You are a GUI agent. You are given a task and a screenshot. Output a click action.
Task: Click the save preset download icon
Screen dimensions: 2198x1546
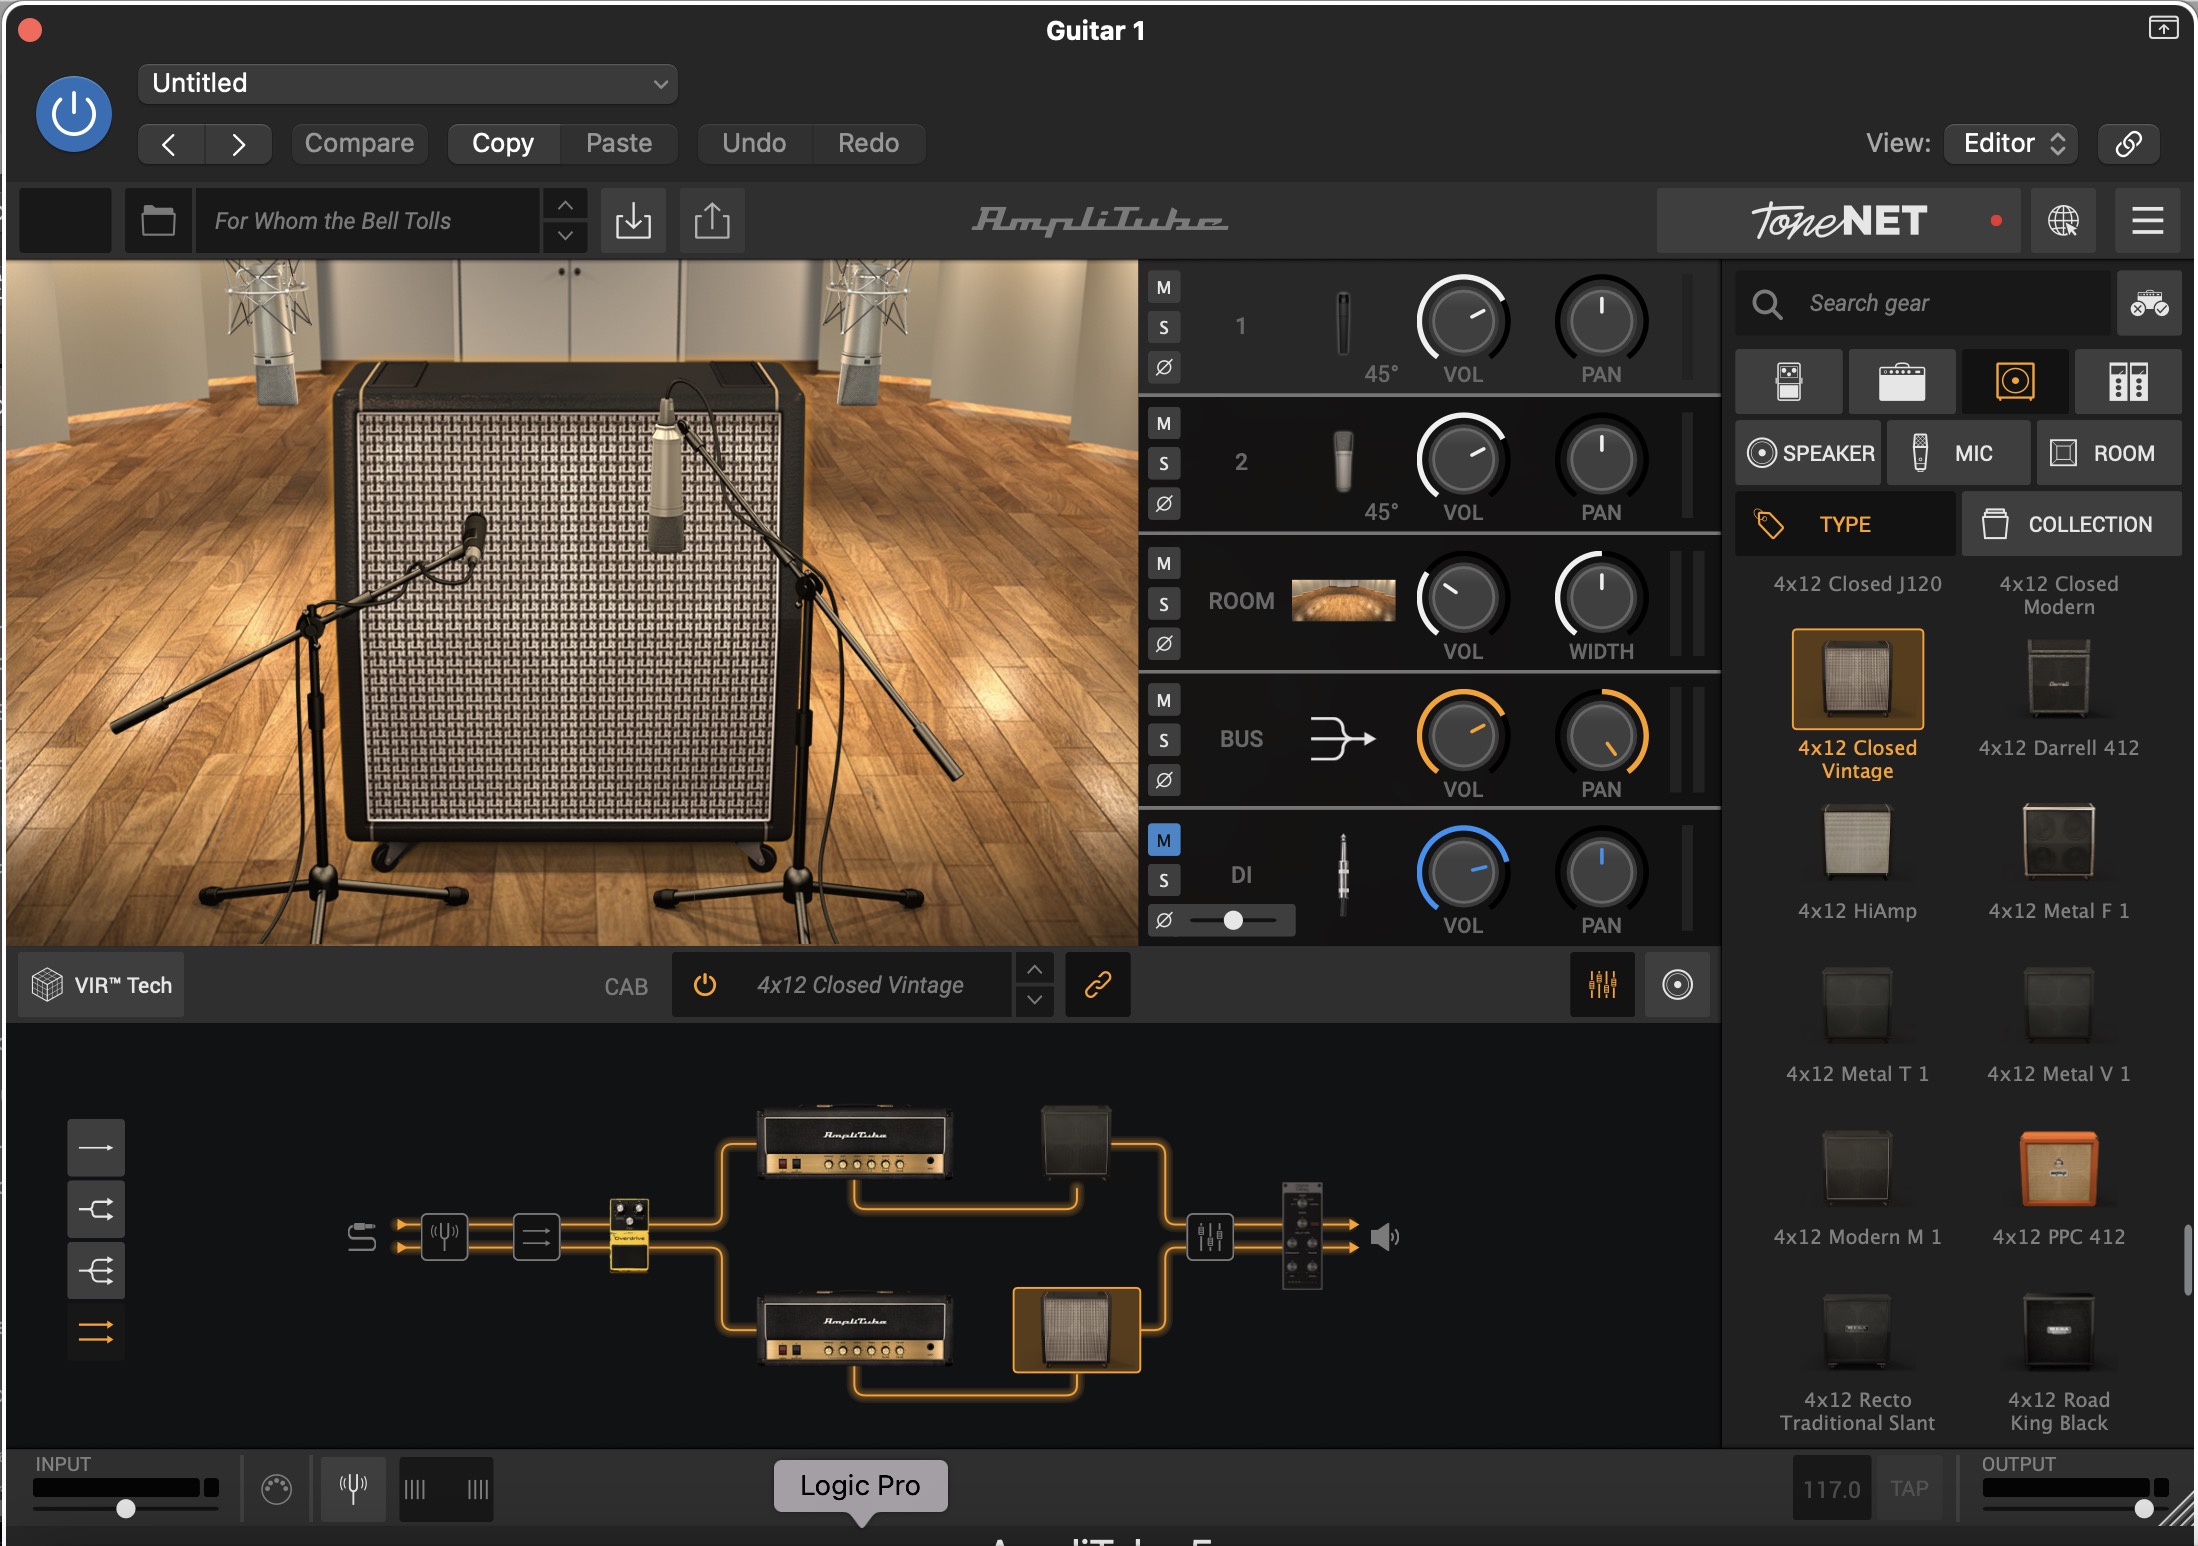pos(633,220)
